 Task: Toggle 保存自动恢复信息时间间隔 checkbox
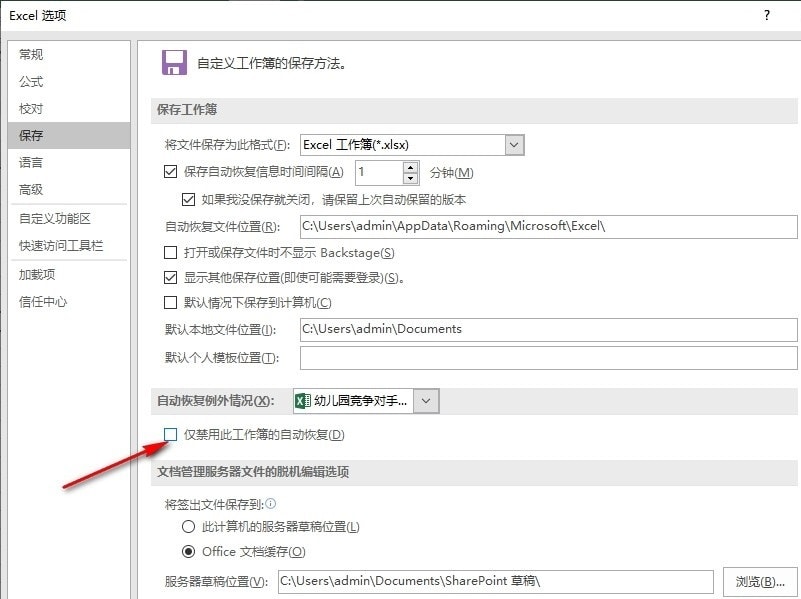170,172
